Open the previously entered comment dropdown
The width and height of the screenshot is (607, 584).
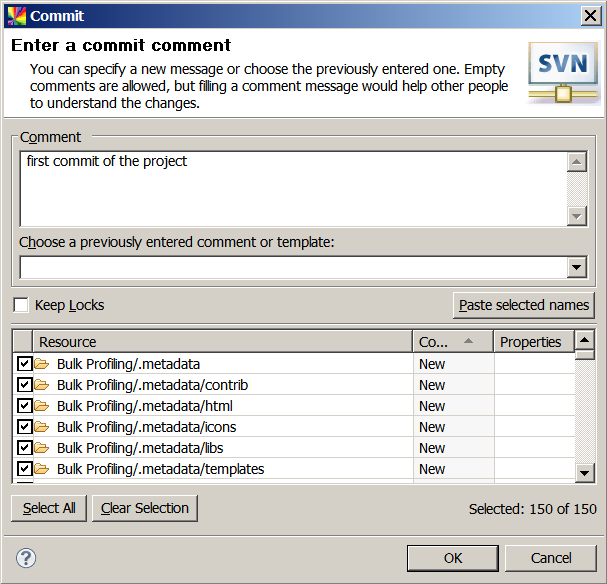[576, 268]
